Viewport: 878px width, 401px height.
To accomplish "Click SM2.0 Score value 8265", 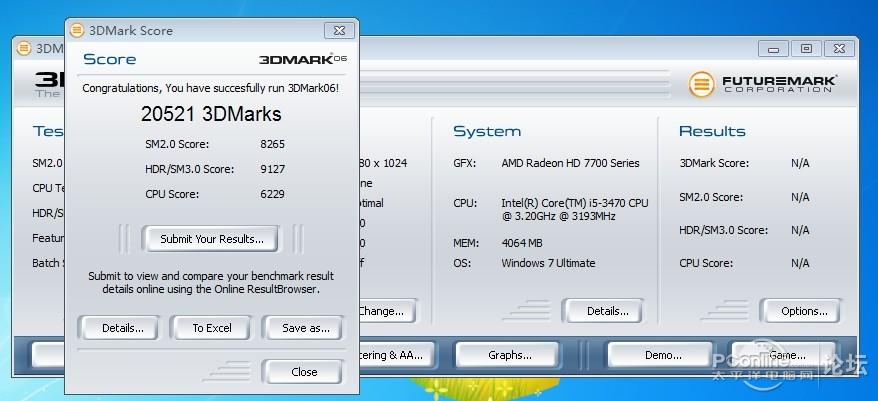I will (272, 144).
